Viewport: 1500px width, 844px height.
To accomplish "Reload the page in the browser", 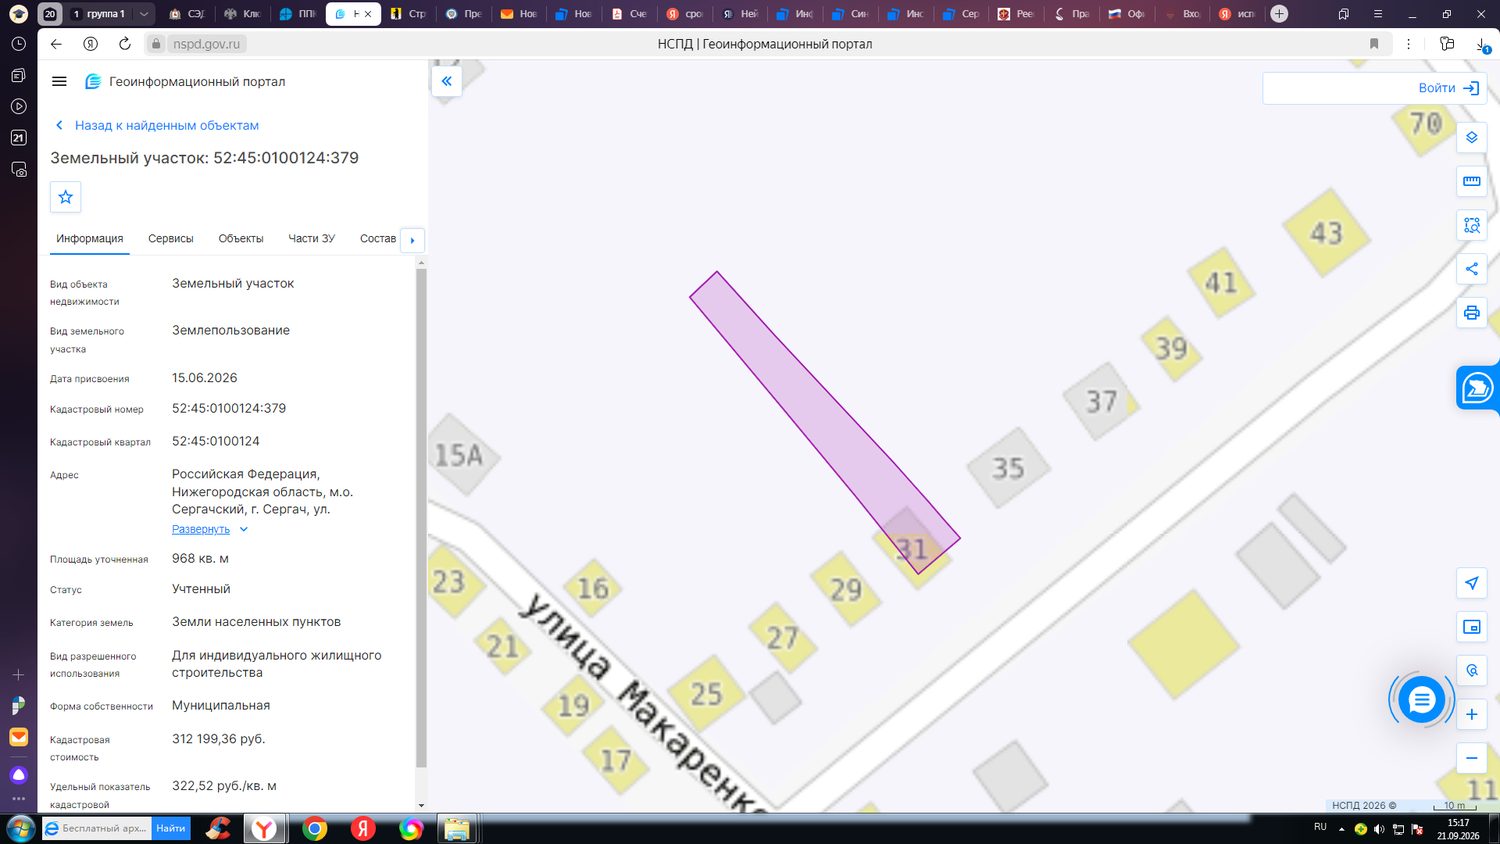I will (x=124, y=44).
